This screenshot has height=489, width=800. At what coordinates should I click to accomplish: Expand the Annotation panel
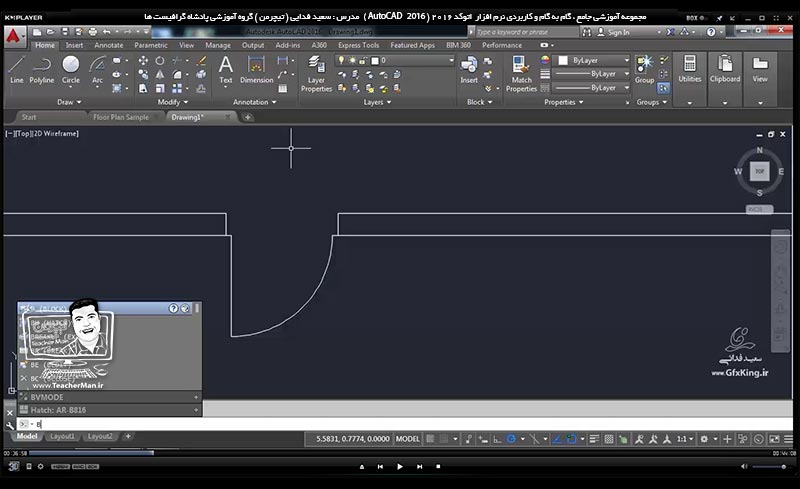tap(255, 102)
